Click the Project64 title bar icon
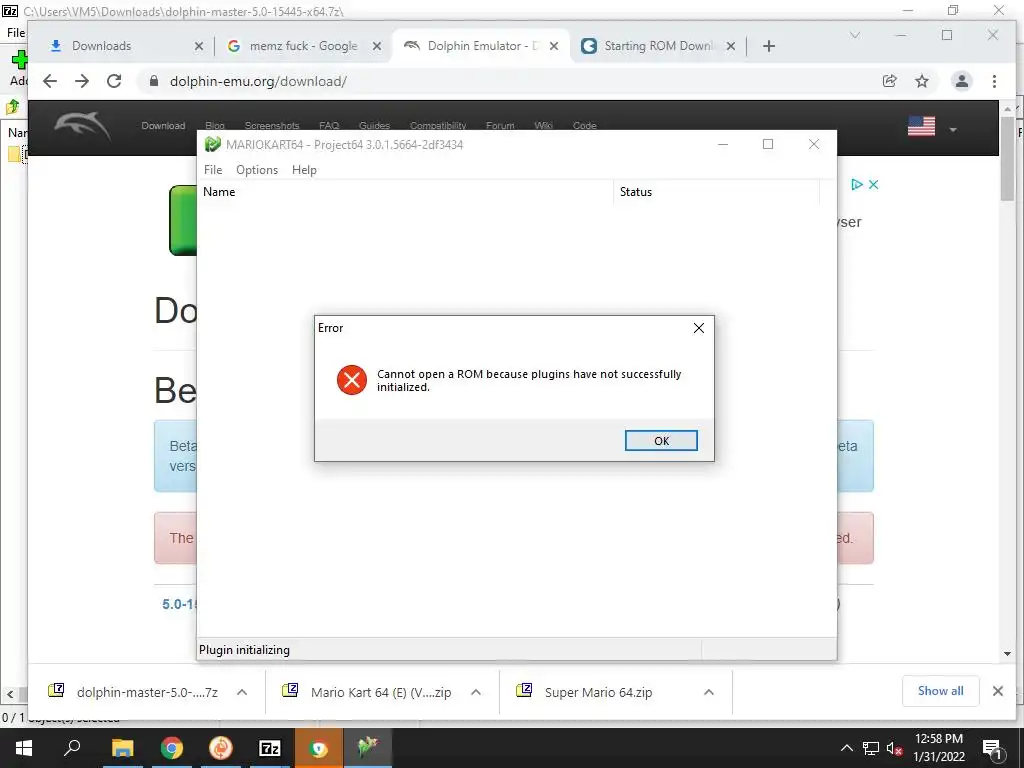 click(x=212, y=144)
